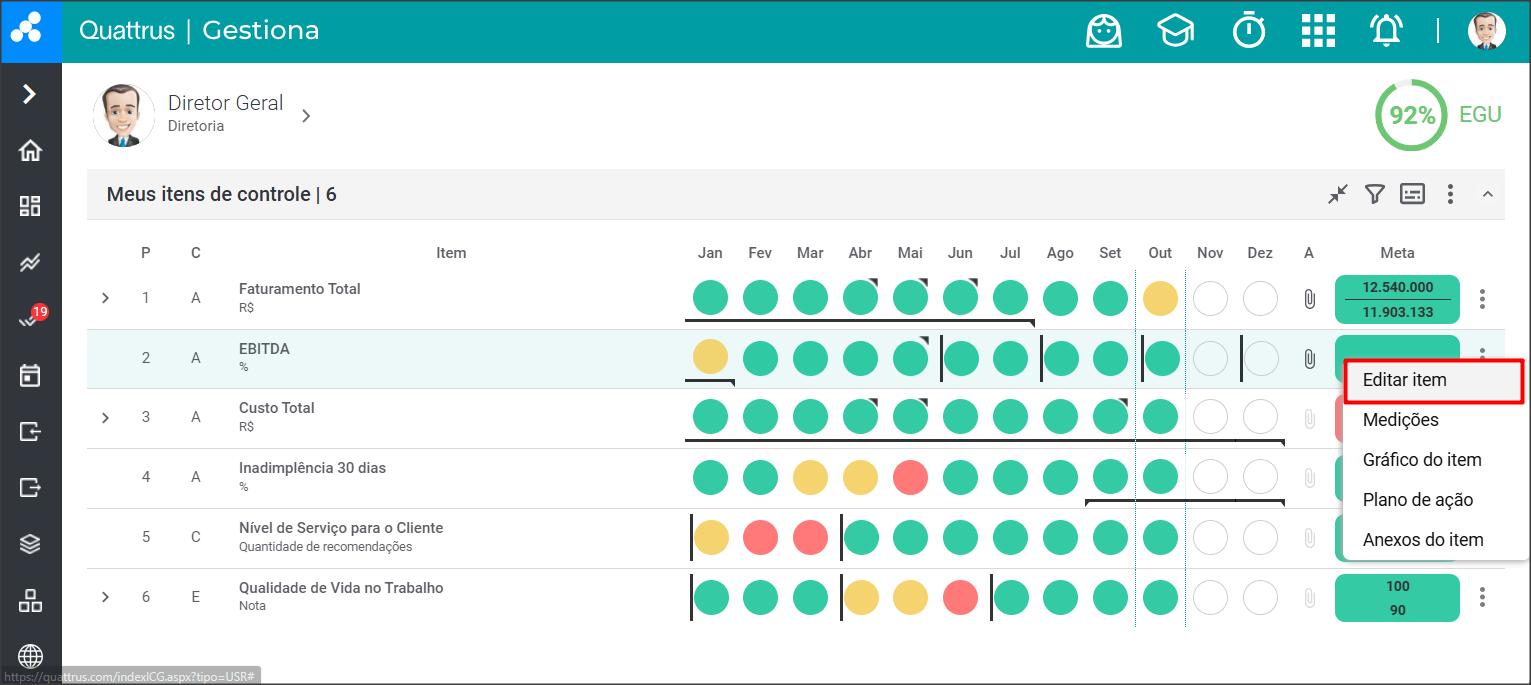Expand the Faturamento Total row

pyautogui.click(x=106, y=298)
